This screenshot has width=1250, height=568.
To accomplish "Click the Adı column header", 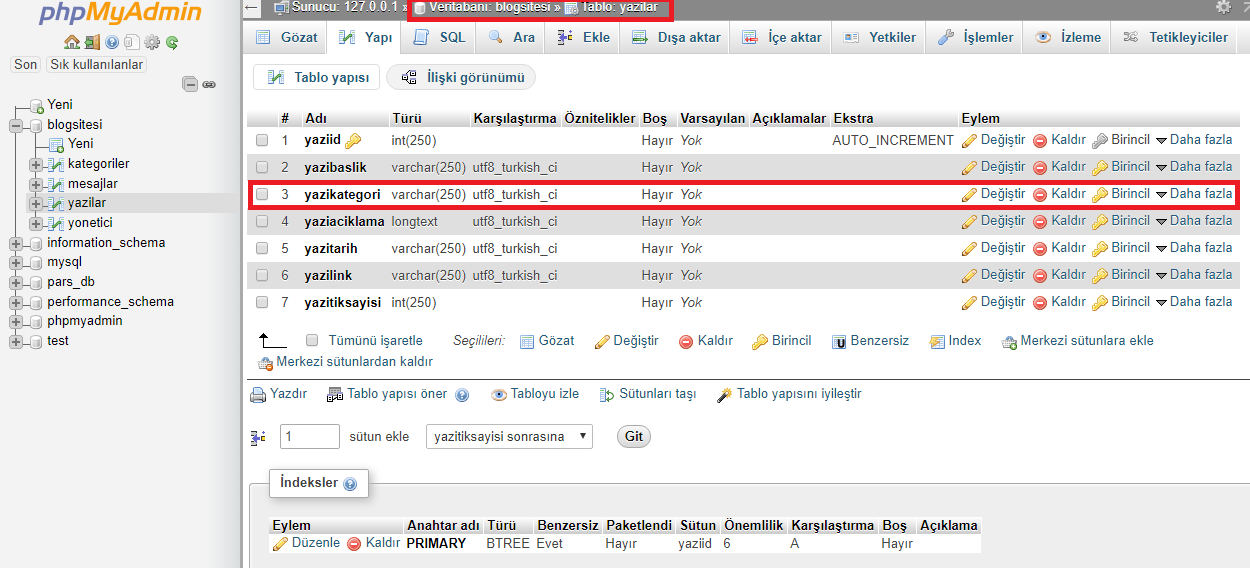I will (316, 118).
